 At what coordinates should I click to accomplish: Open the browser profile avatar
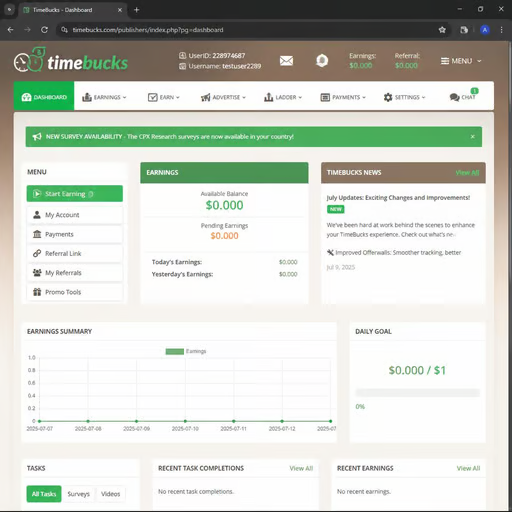click(485, 30)
